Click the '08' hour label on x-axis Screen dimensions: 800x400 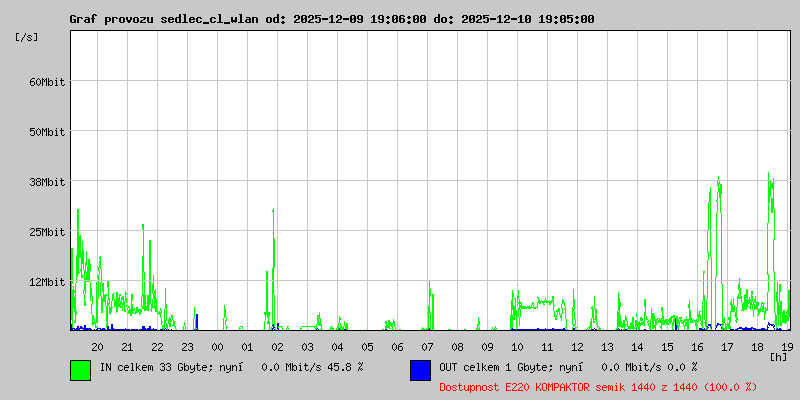[457, 347]
